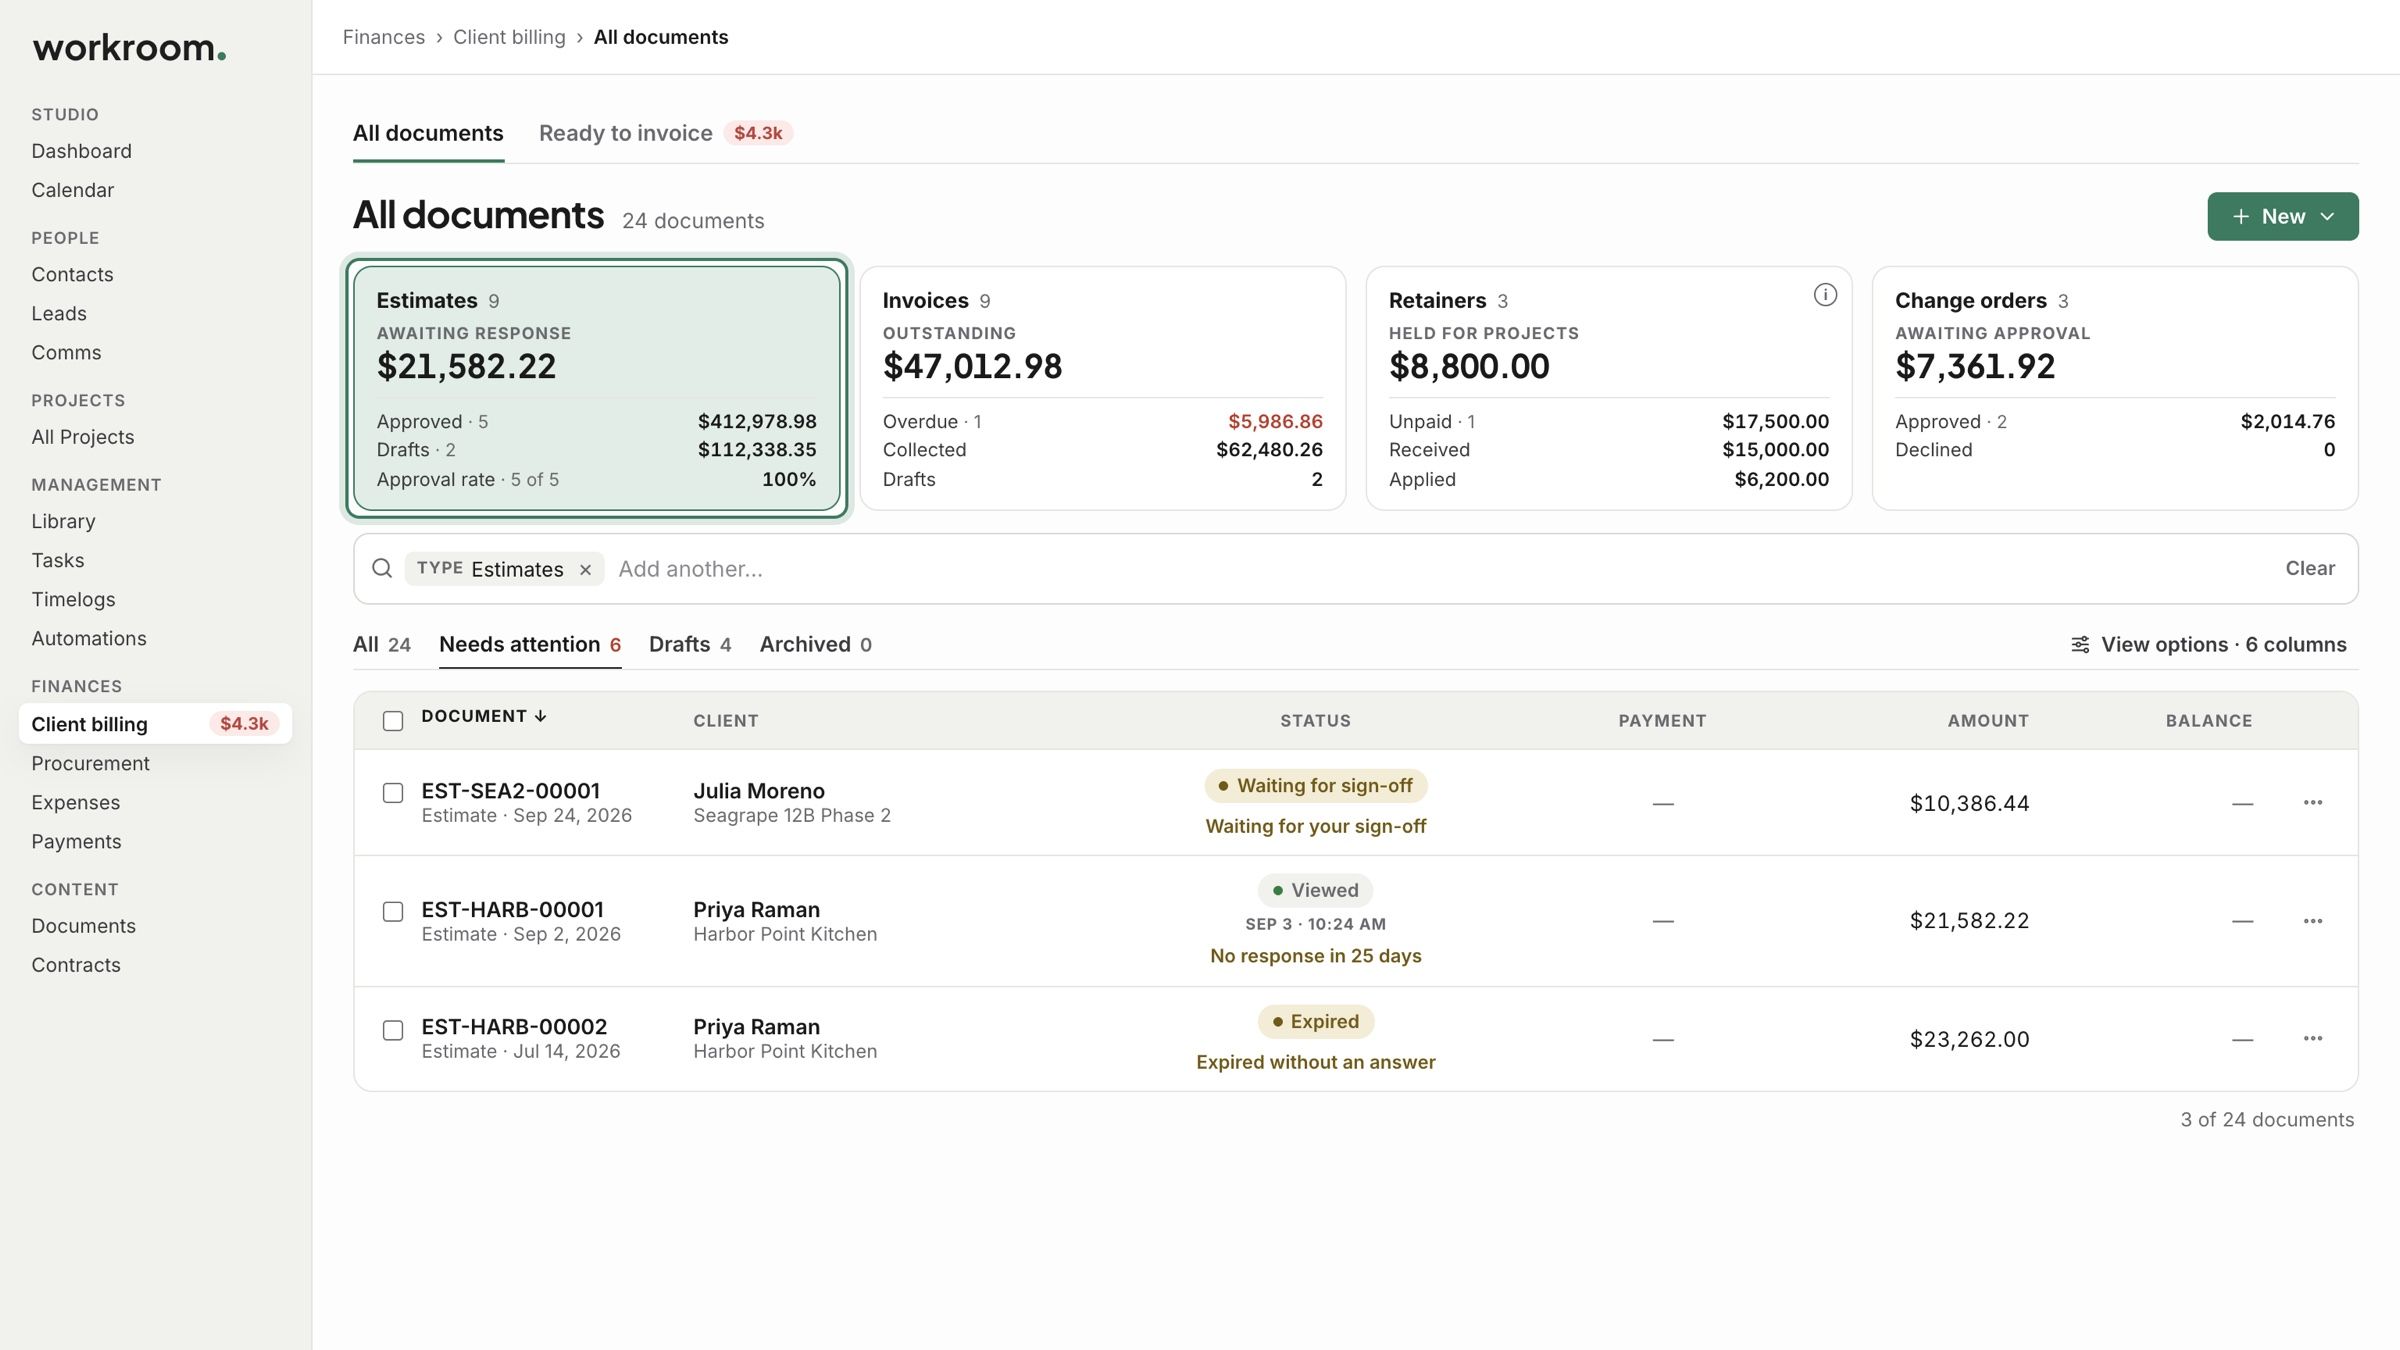Open row actions for EST-SEA2-00001

point(2313,803)
